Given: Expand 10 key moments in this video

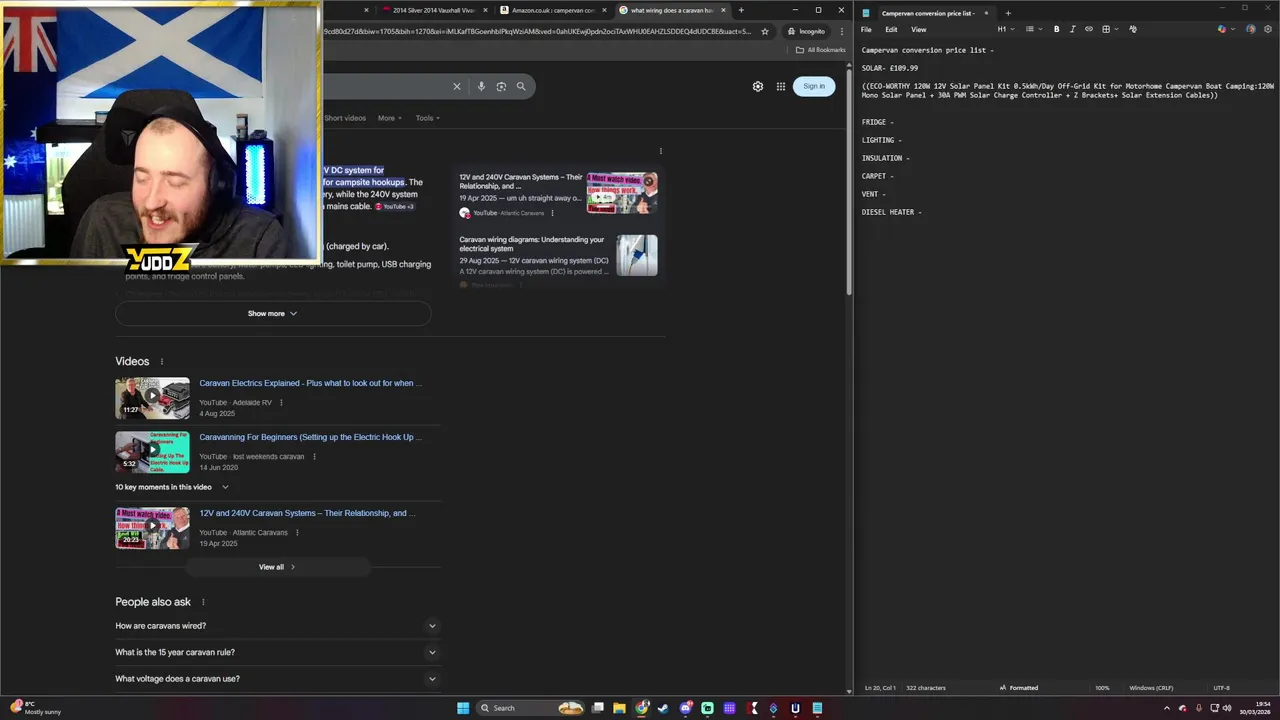Looking at the screenshot, I should pyautogui.click(x=172, y=487).
